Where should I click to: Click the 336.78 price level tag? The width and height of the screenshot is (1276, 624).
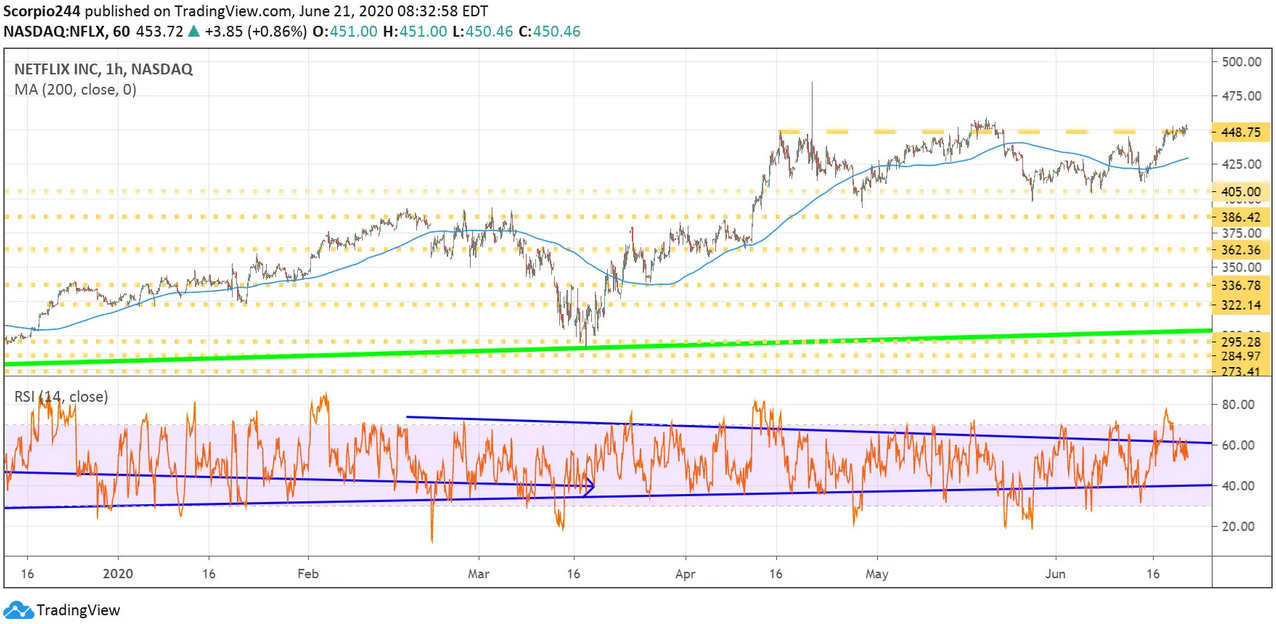pos(1239,285)
